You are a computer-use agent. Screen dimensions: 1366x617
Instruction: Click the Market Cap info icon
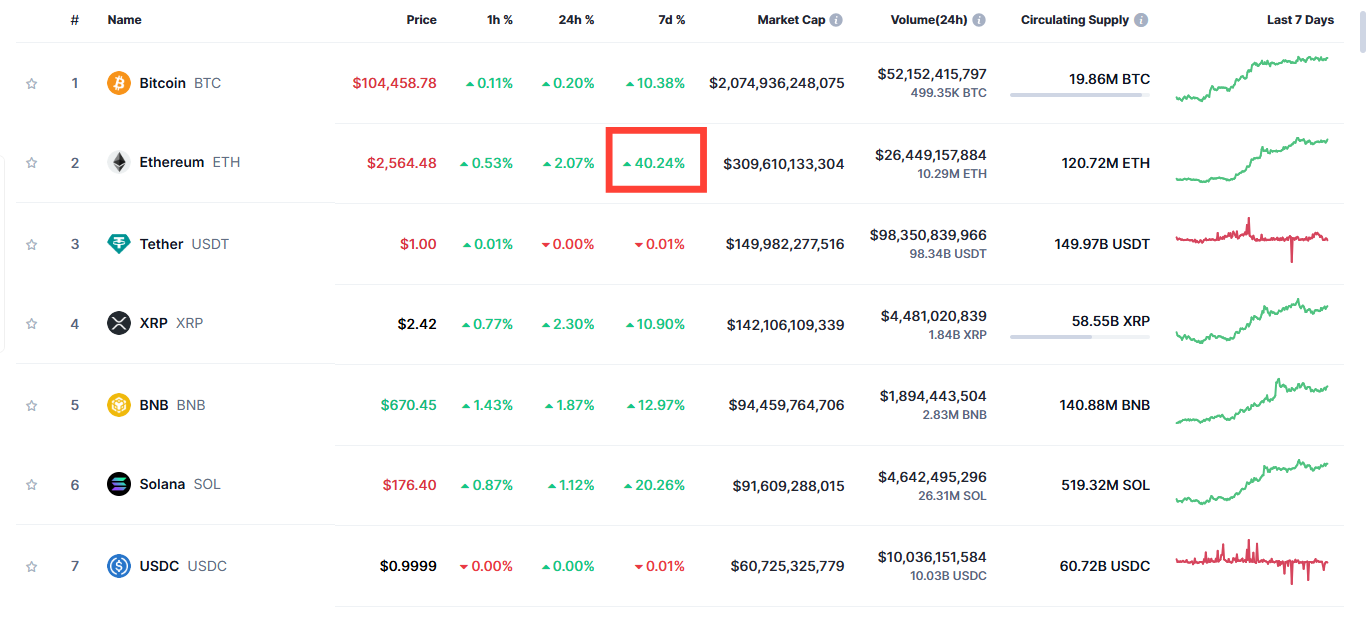coord(836,20)
